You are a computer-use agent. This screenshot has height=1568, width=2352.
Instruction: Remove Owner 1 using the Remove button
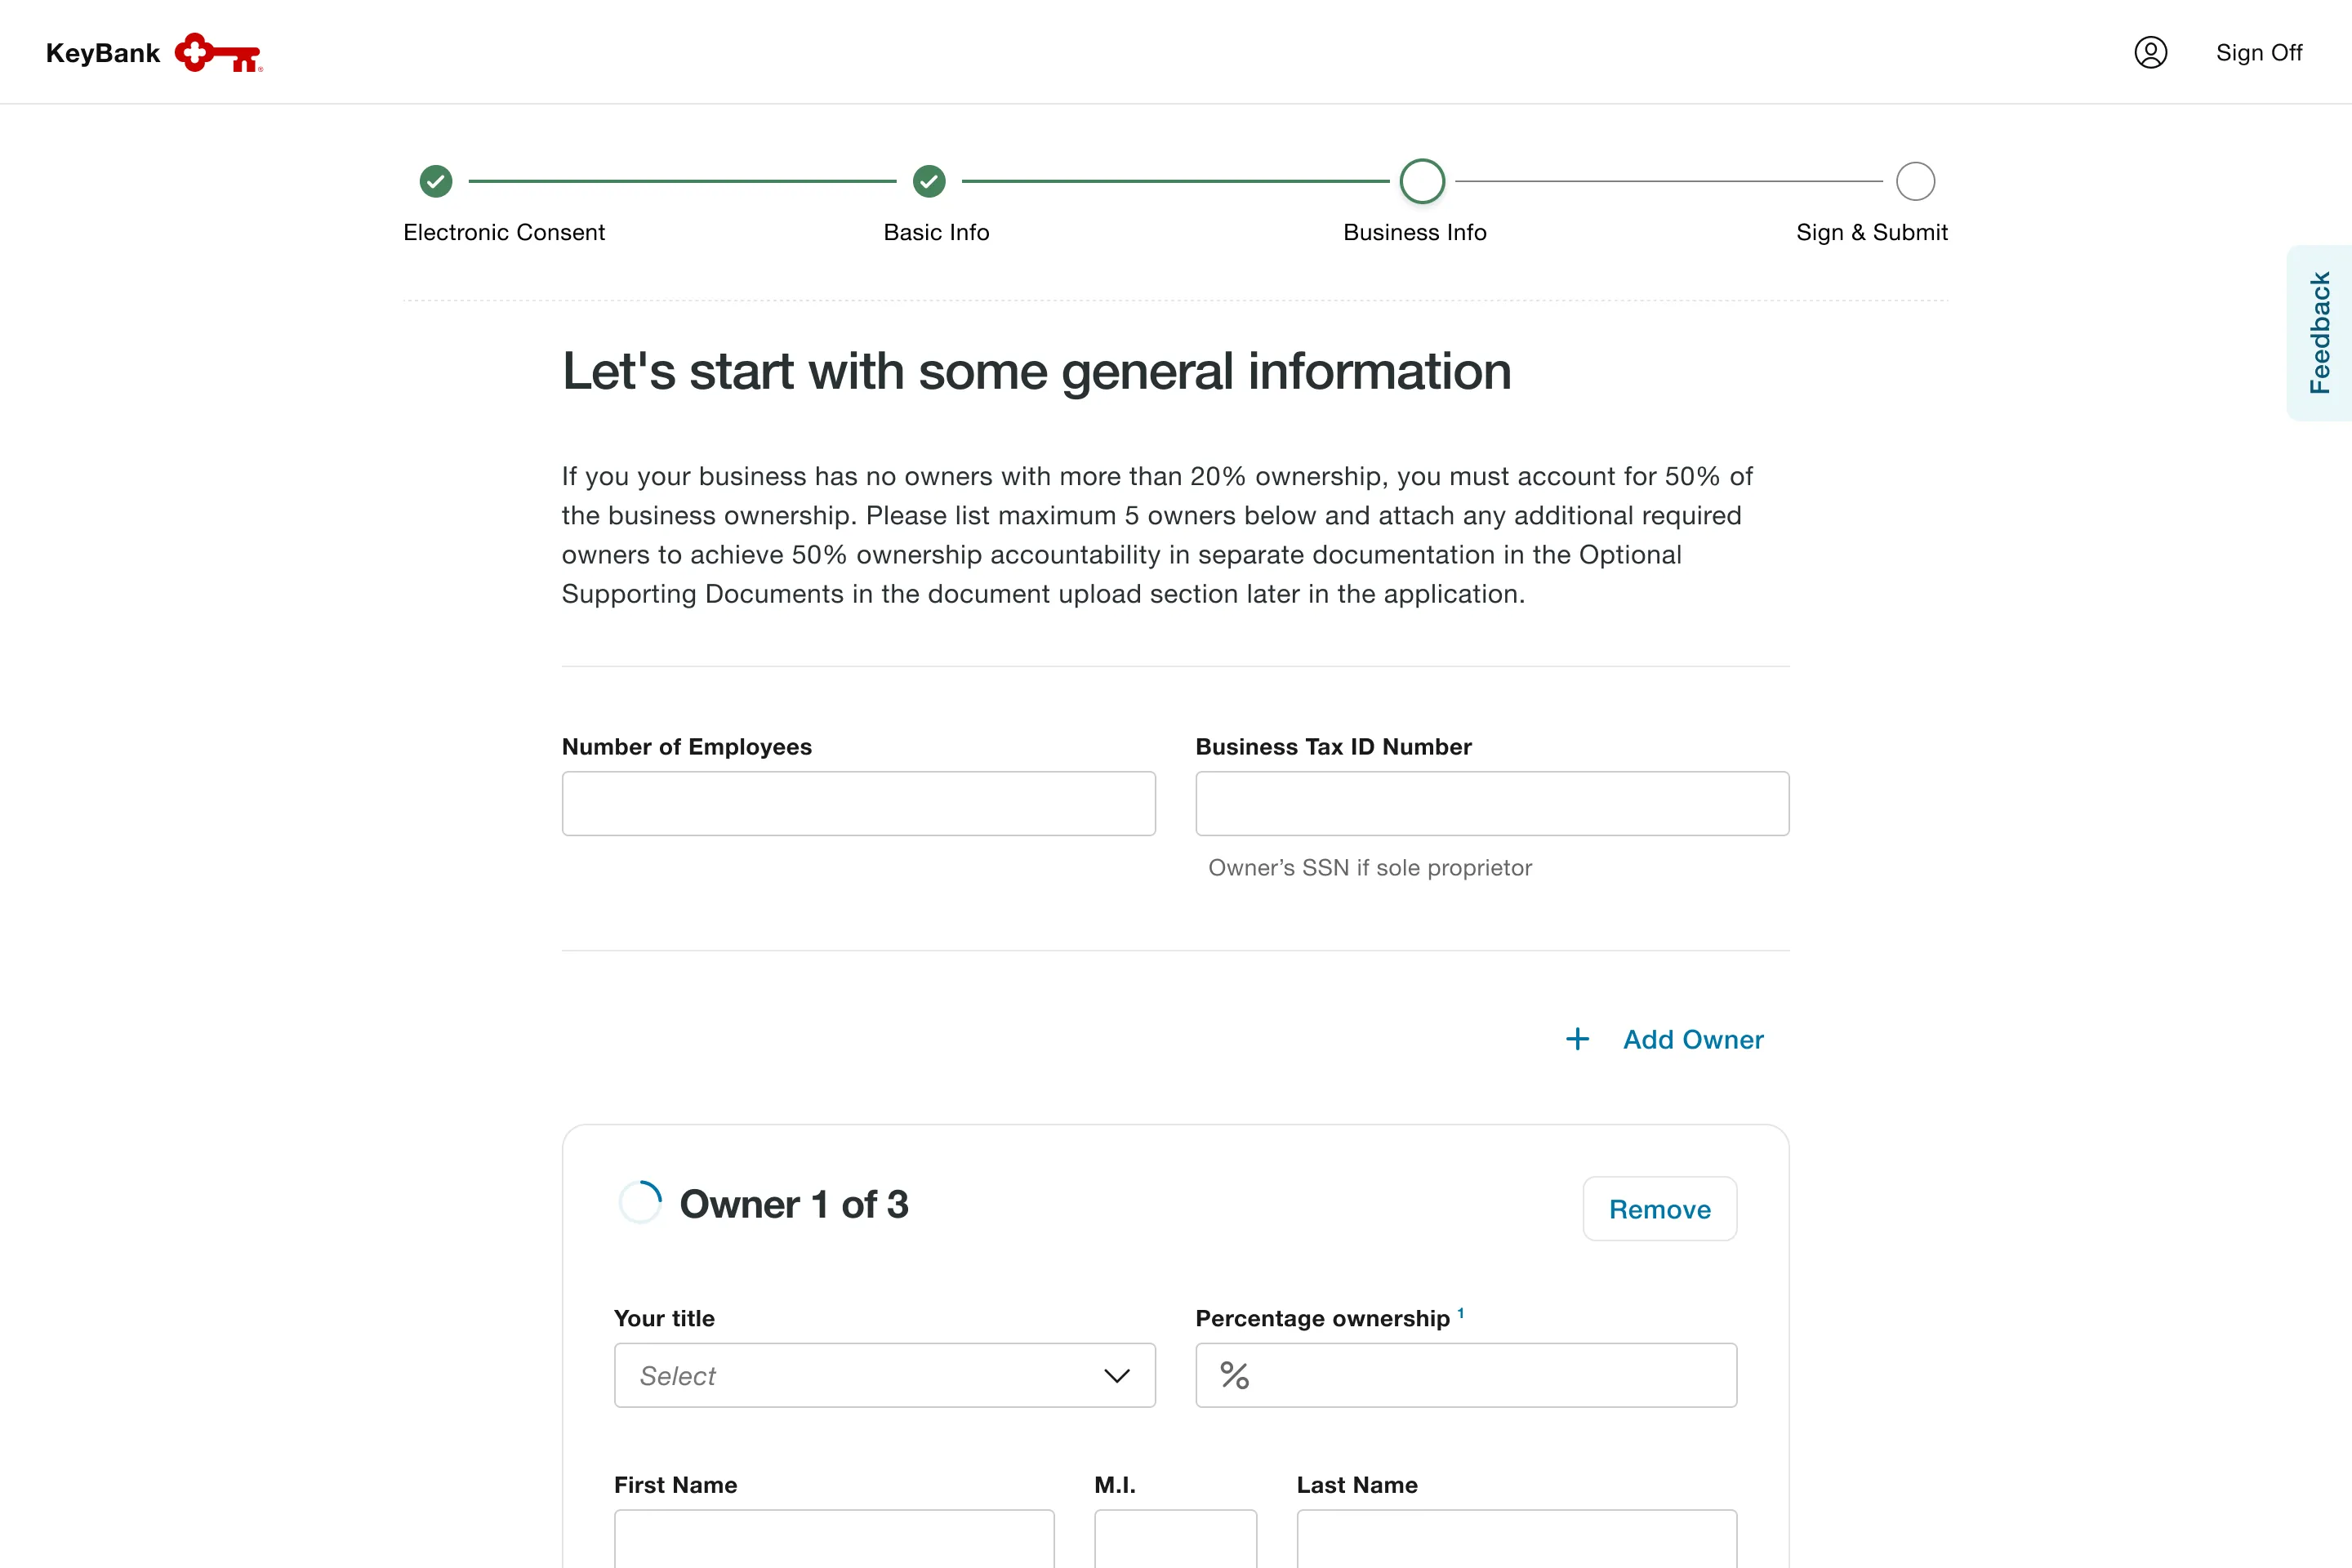click(x=1659, y=1209)
